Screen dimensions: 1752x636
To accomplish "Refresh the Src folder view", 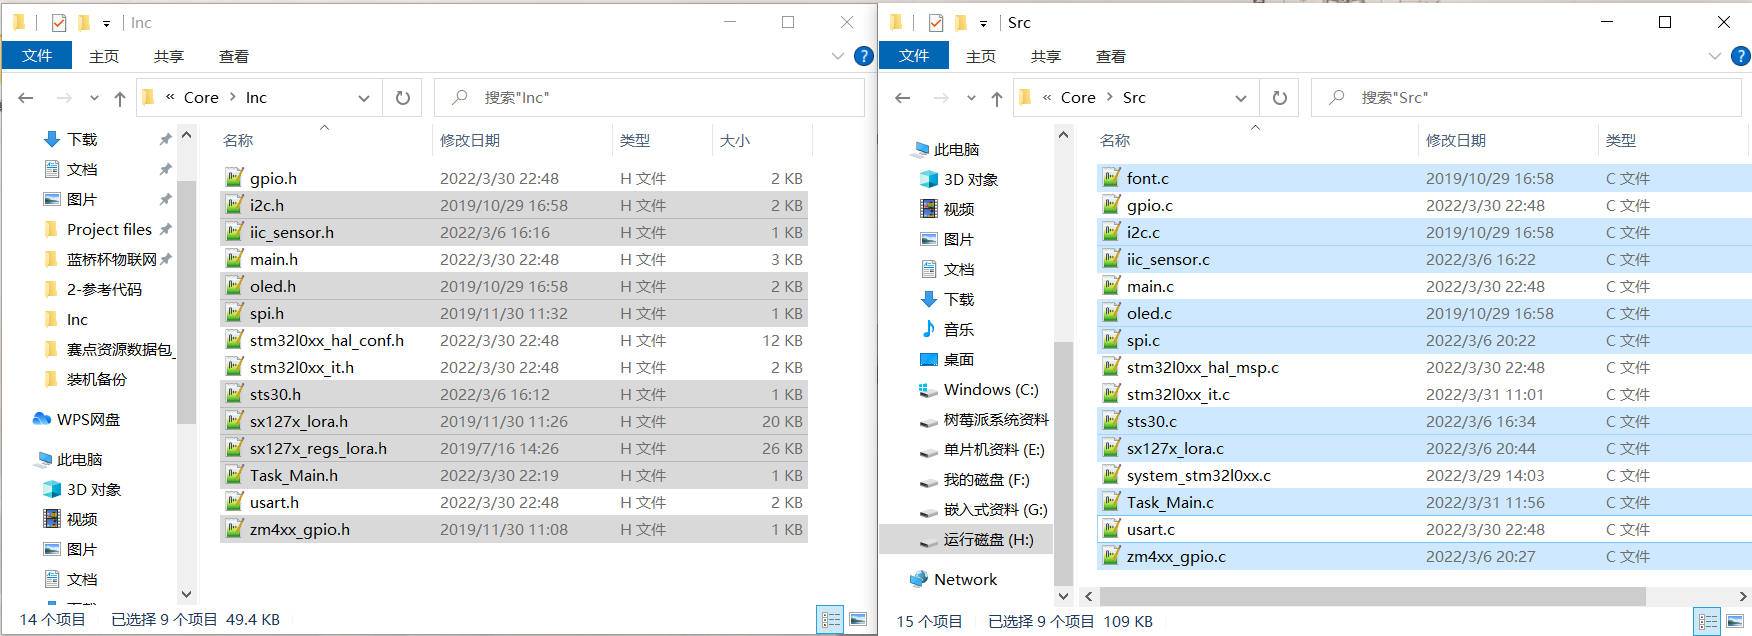I will pyautogui.click(x=1280, y=98).
